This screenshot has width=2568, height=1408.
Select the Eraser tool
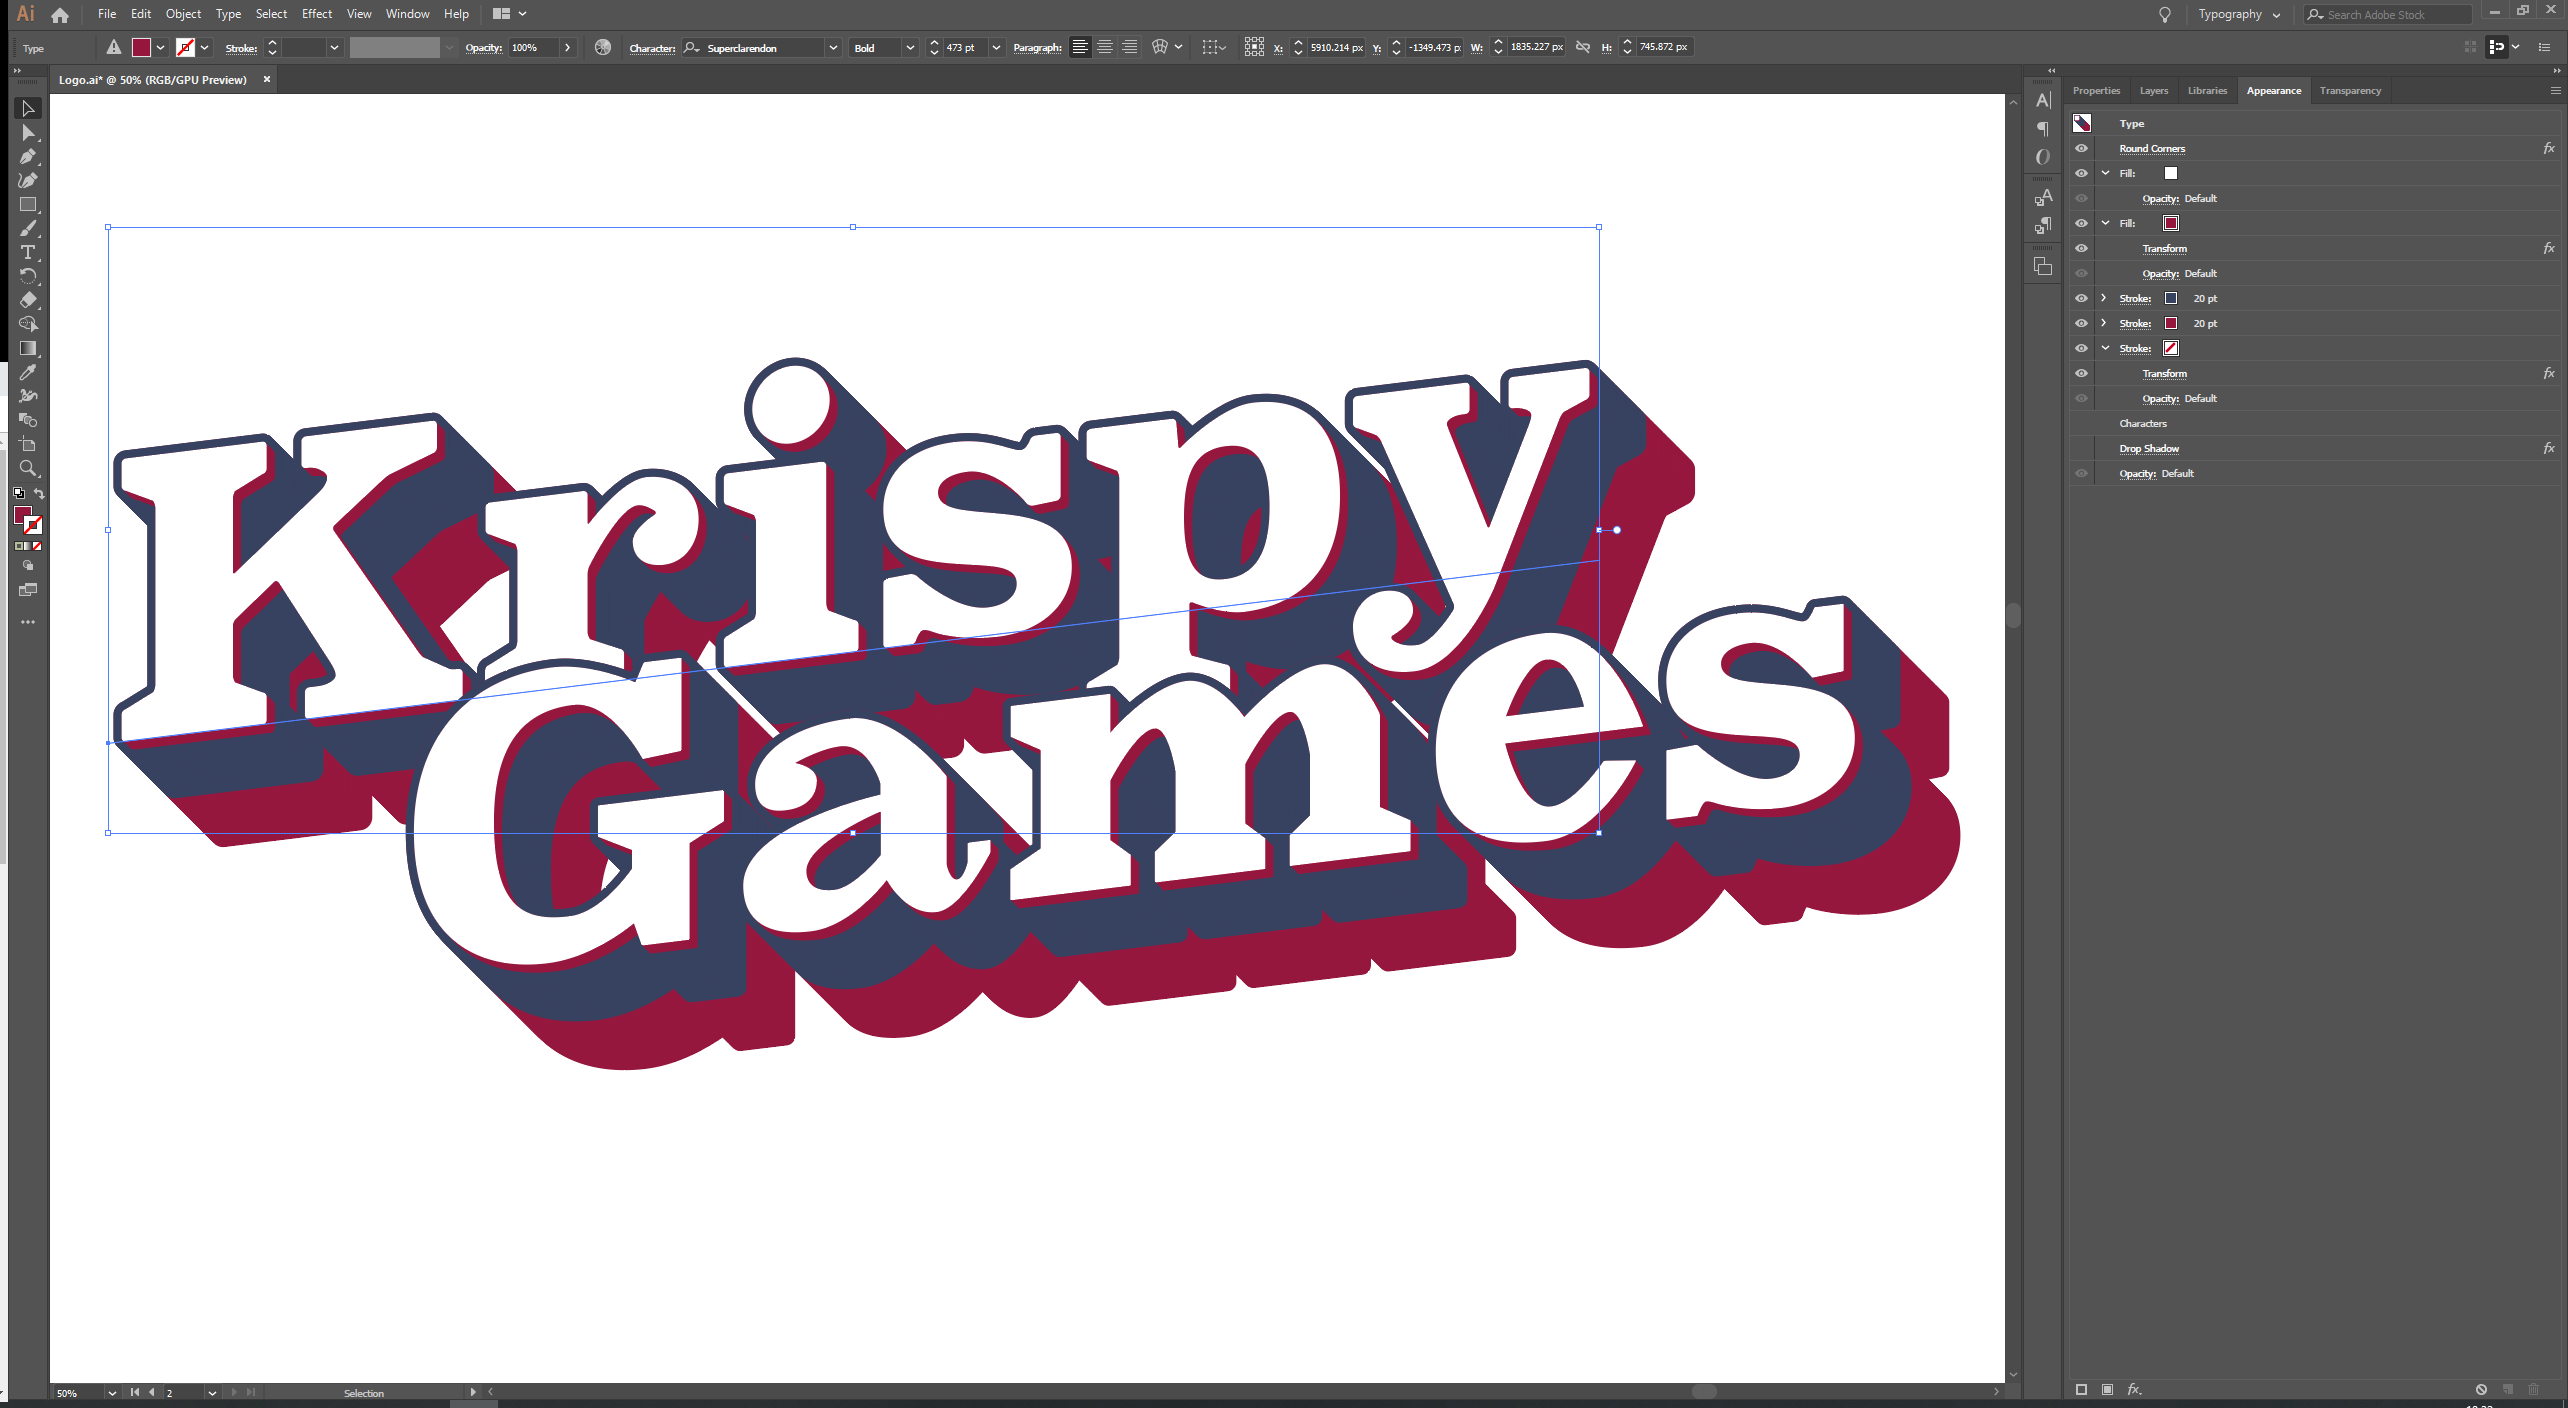(28, 300)
